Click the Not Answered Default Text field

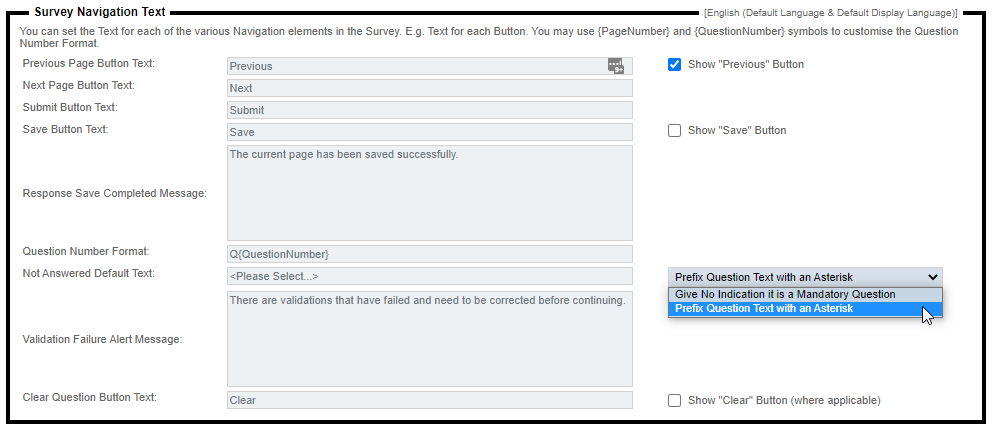(430, 276)
